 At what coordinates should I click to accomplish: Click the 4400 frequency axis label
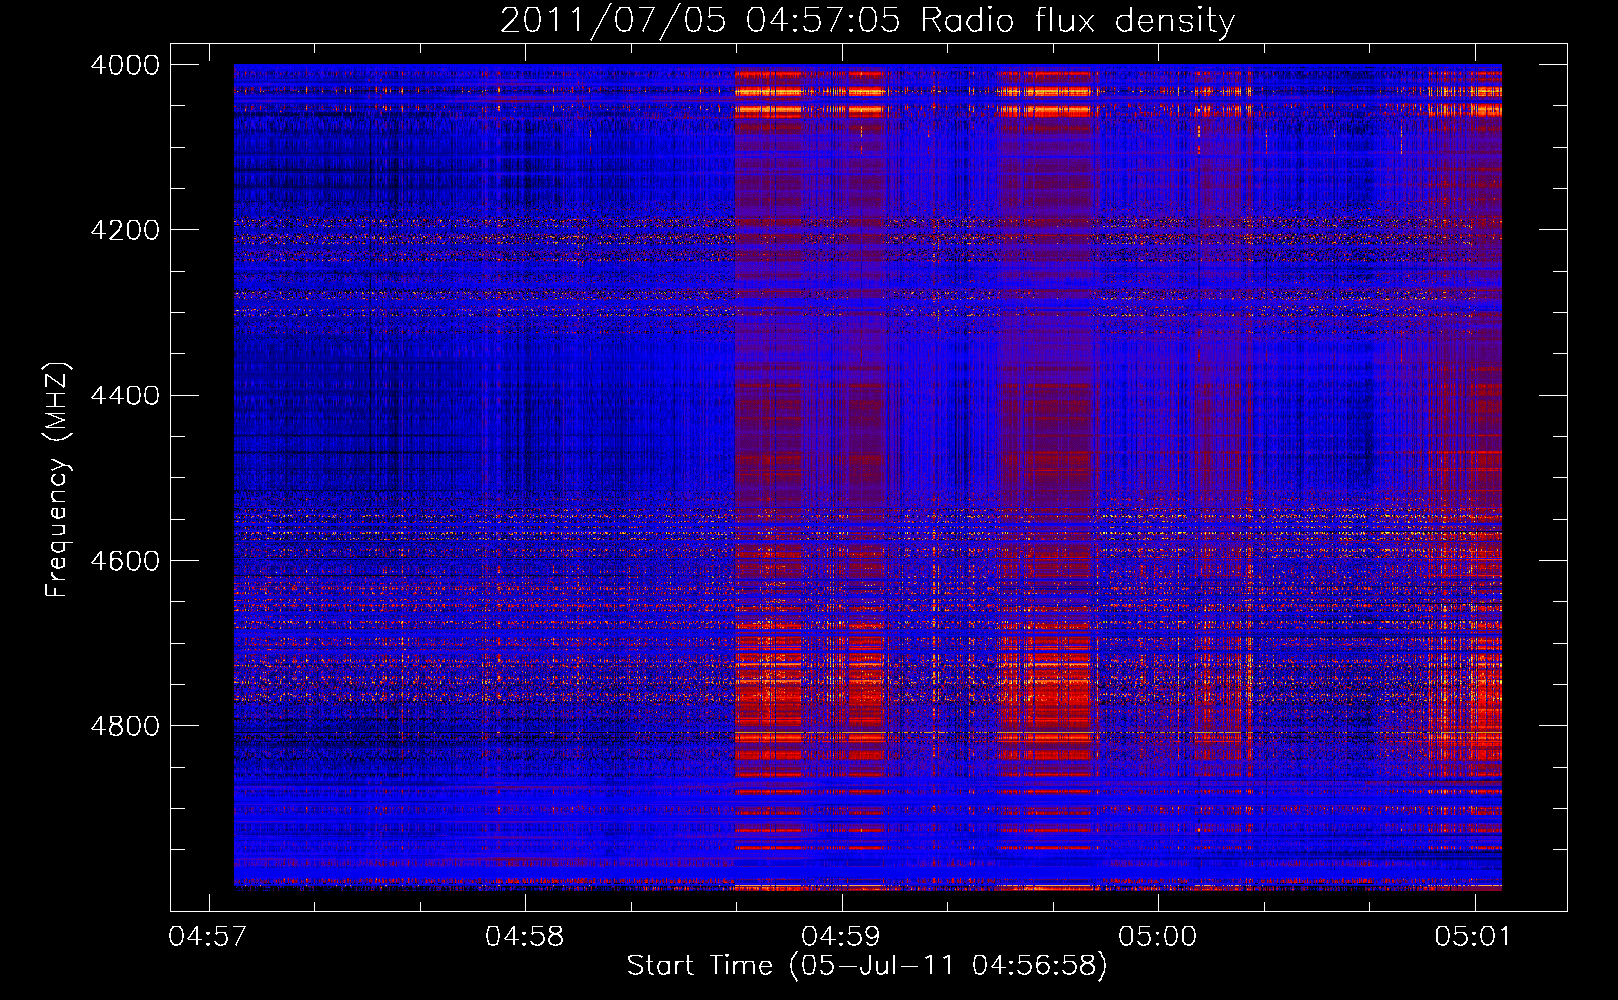[x=125, y=395]
